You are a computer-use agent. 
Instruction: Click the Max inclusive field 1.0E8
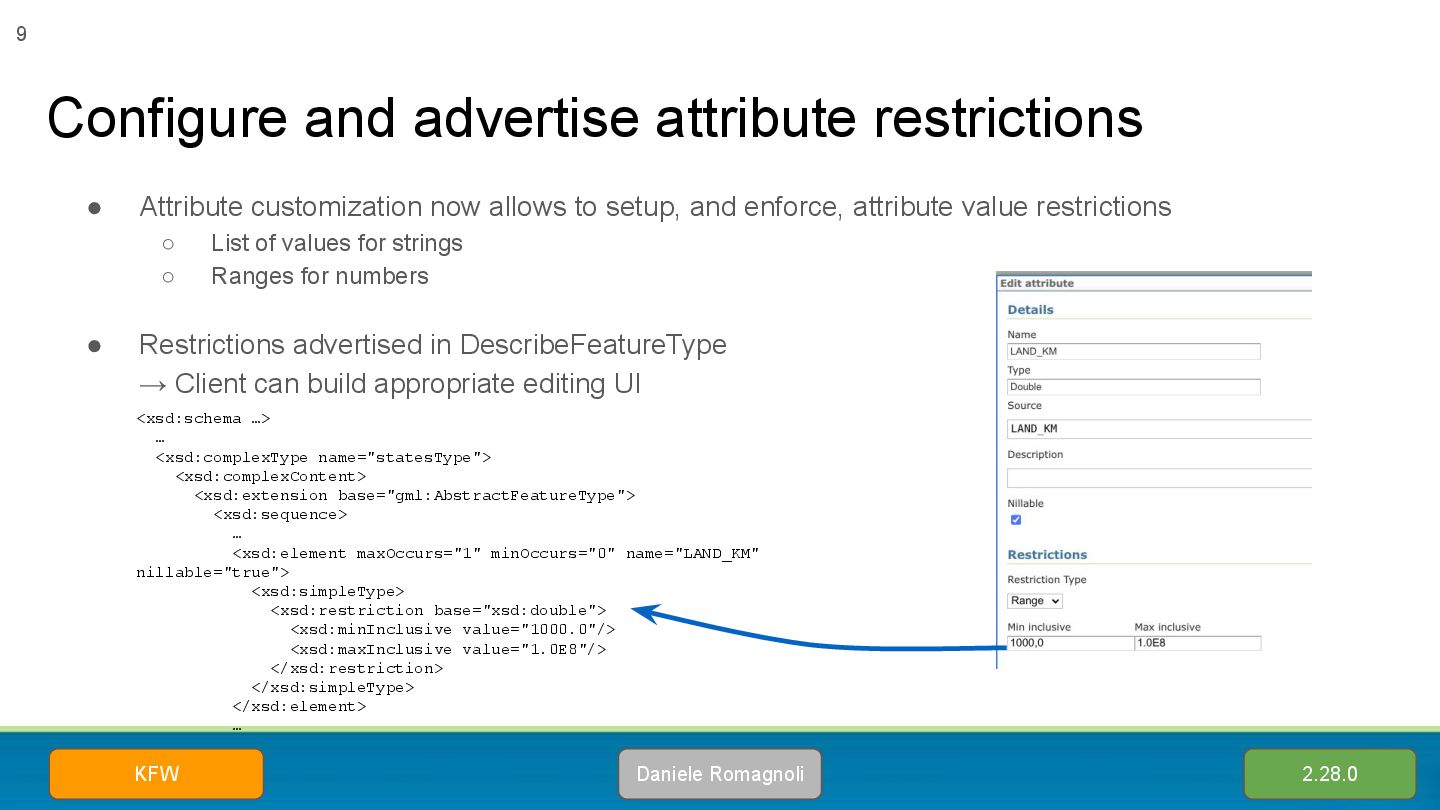pos(1198,643)
